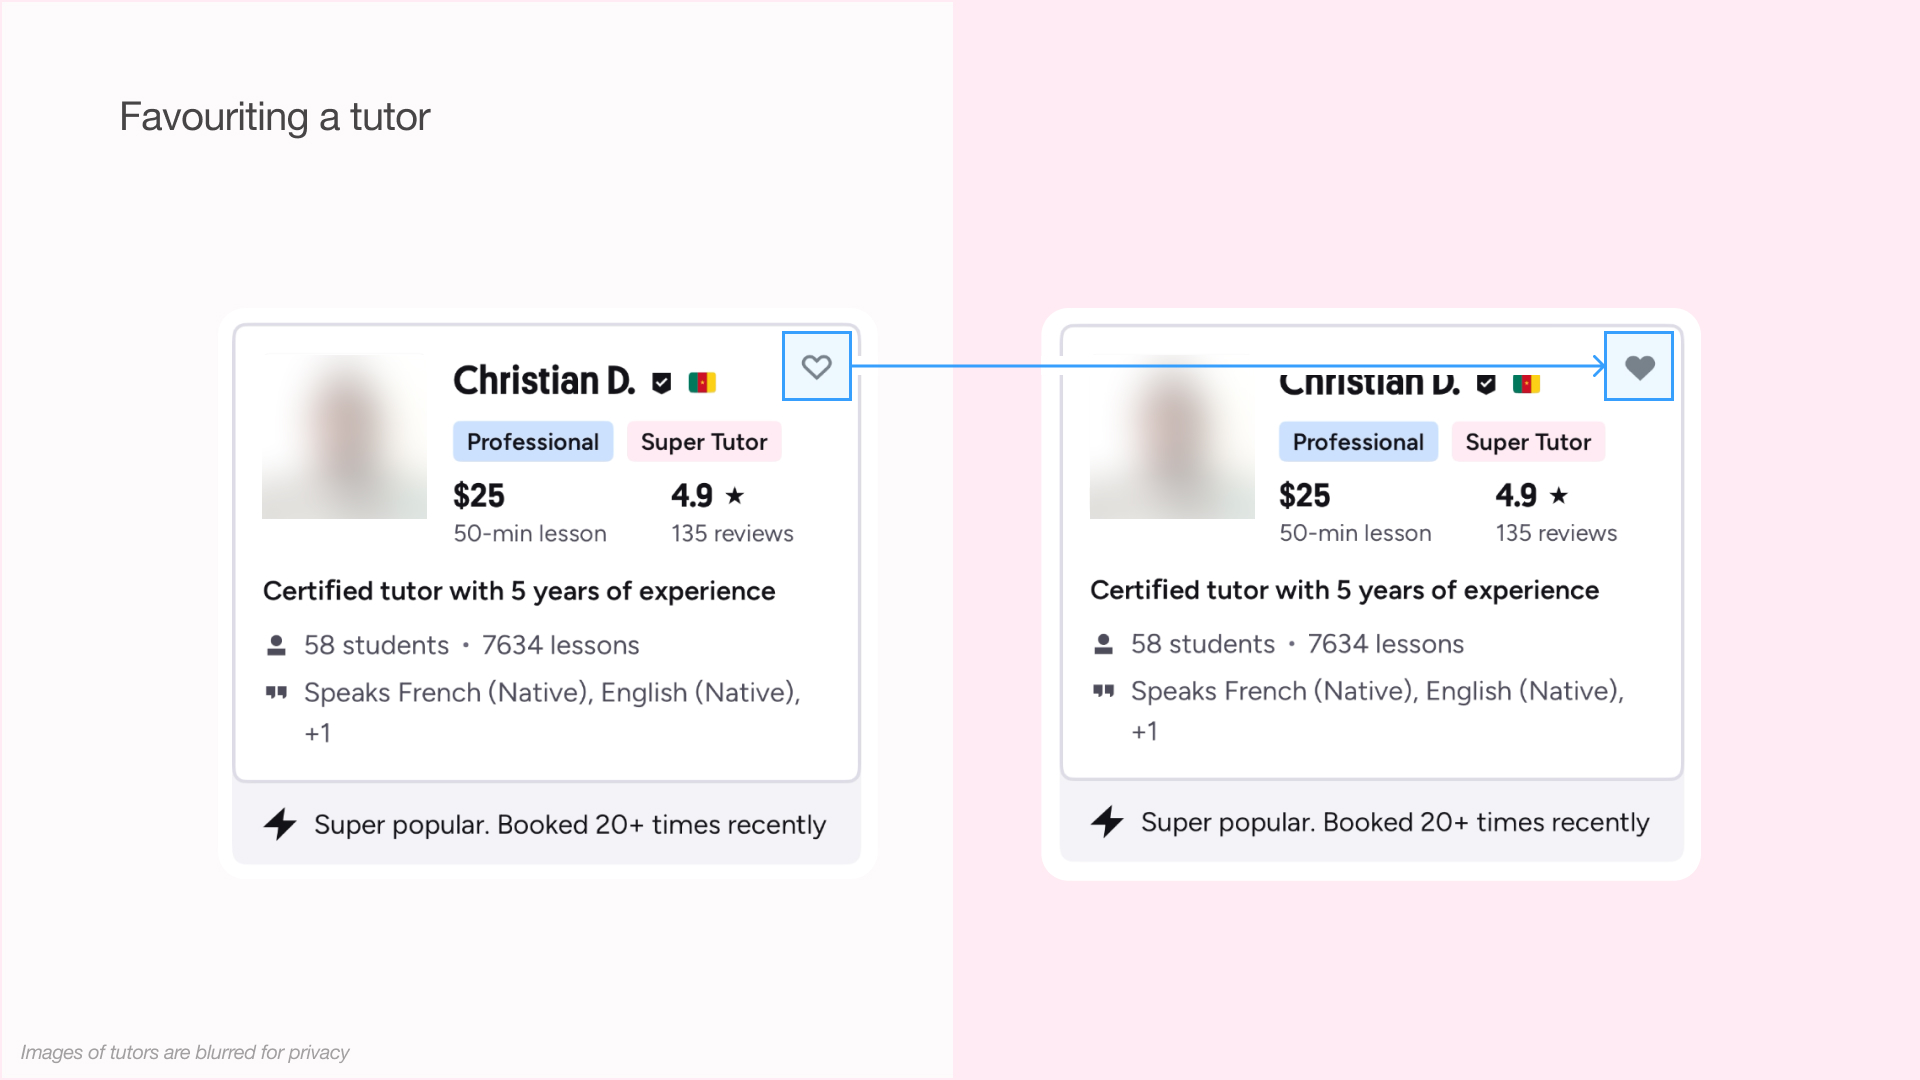The height and width of the screenshot is (1080, 1920).
Task: Click verified shield badge on left card
Action: (662, 382)
